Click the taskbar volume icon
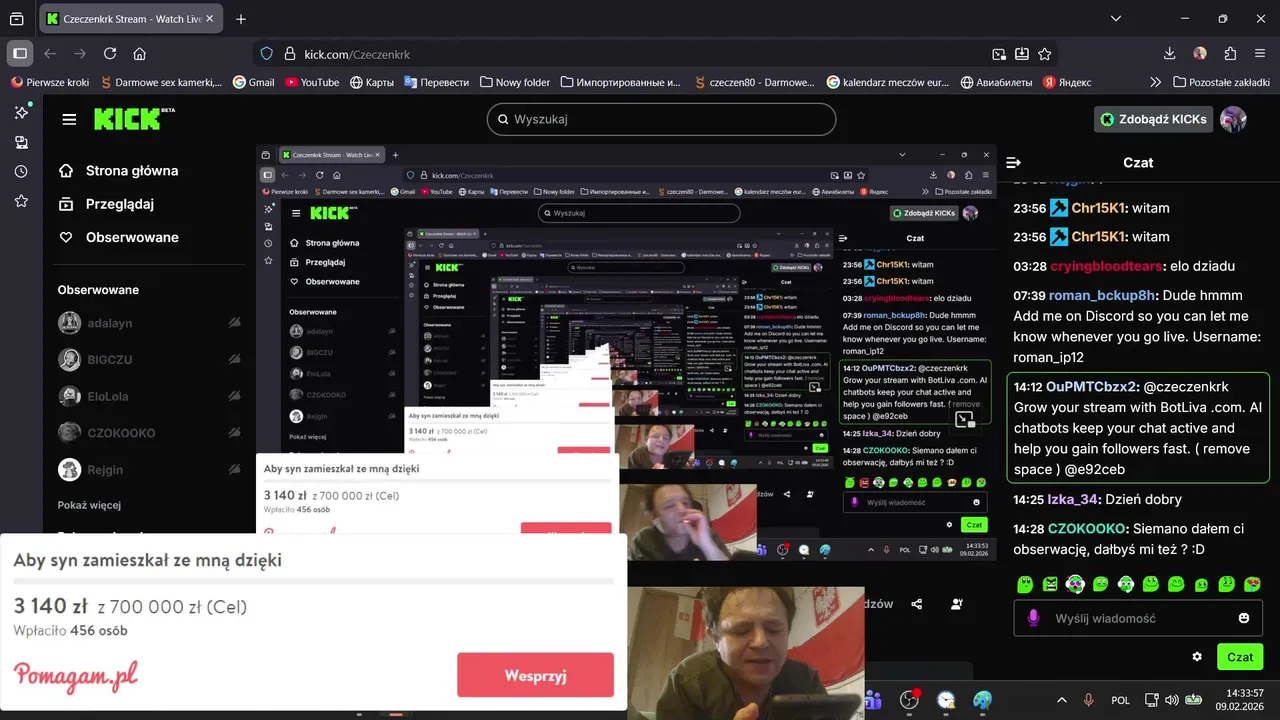Viewport: 1280px width, 720px height. [1173, 700]
